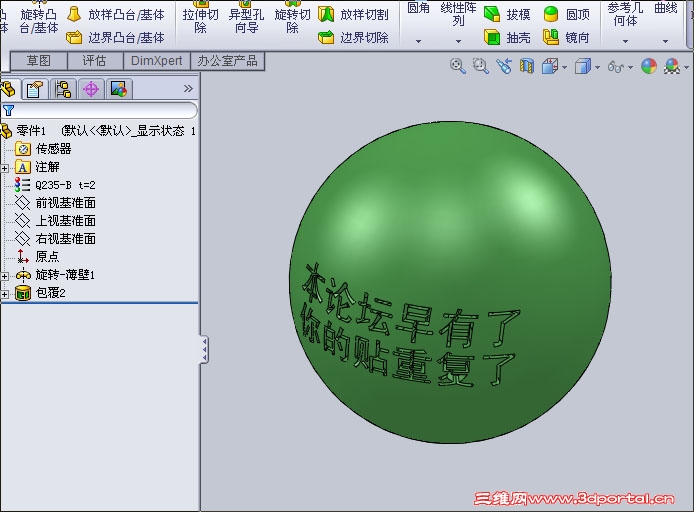Expand the Annotations (注解) tree node

4,168
